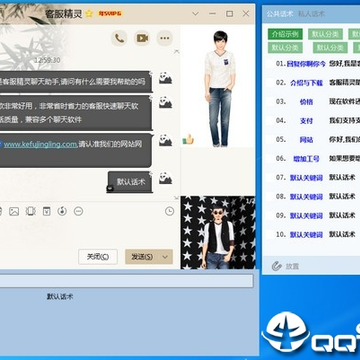Screen dimensions: 360x360
Task: Click the long input bar below chat window
Action: tap(126, 281)
